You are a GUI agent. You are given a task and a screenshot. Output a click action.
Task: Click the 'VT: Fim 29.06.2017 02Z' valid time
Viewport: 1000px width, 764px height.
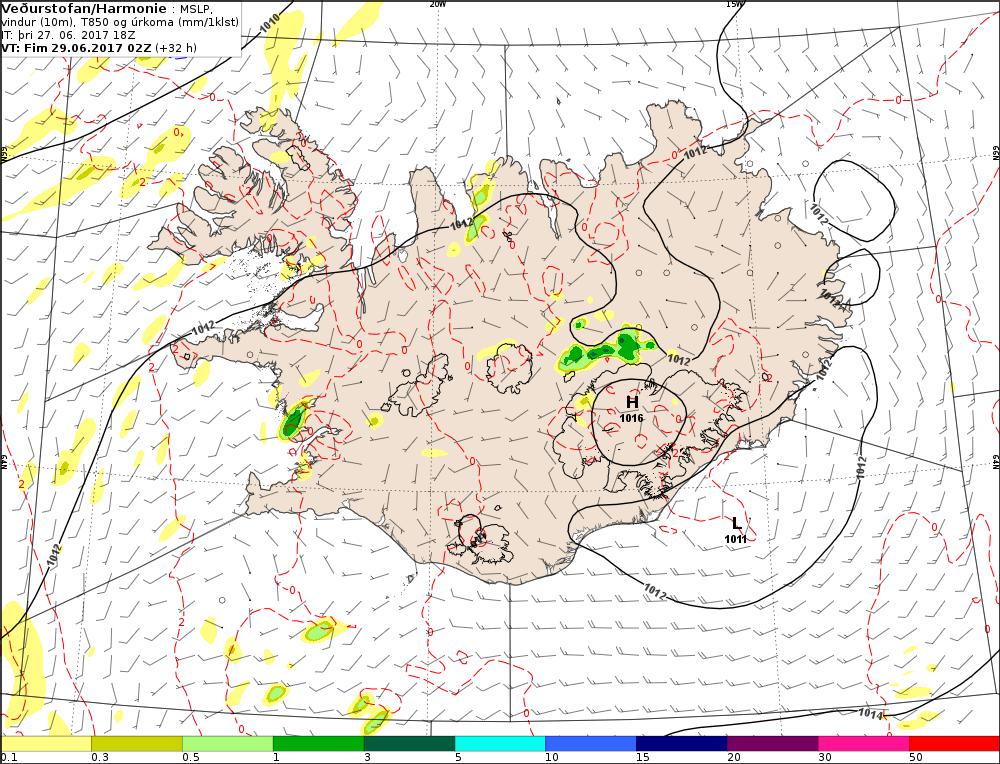(x=75, y=48)
